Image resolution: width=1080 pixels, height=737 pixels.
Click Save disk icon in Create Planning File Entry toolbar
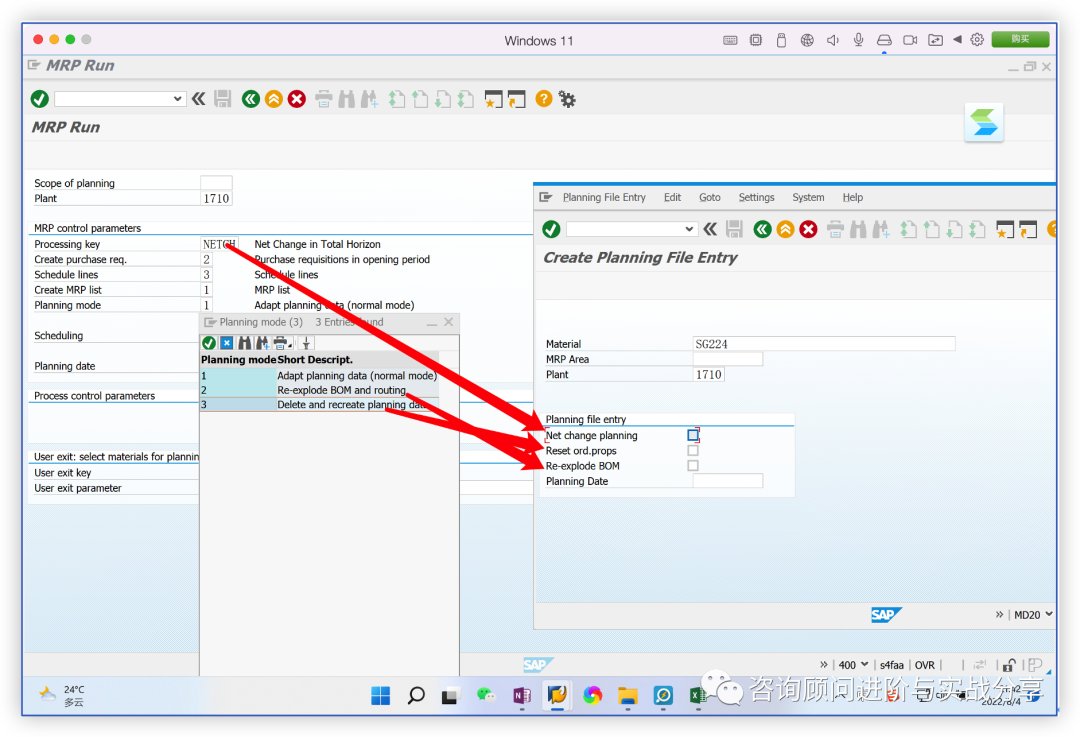(734, 229)
